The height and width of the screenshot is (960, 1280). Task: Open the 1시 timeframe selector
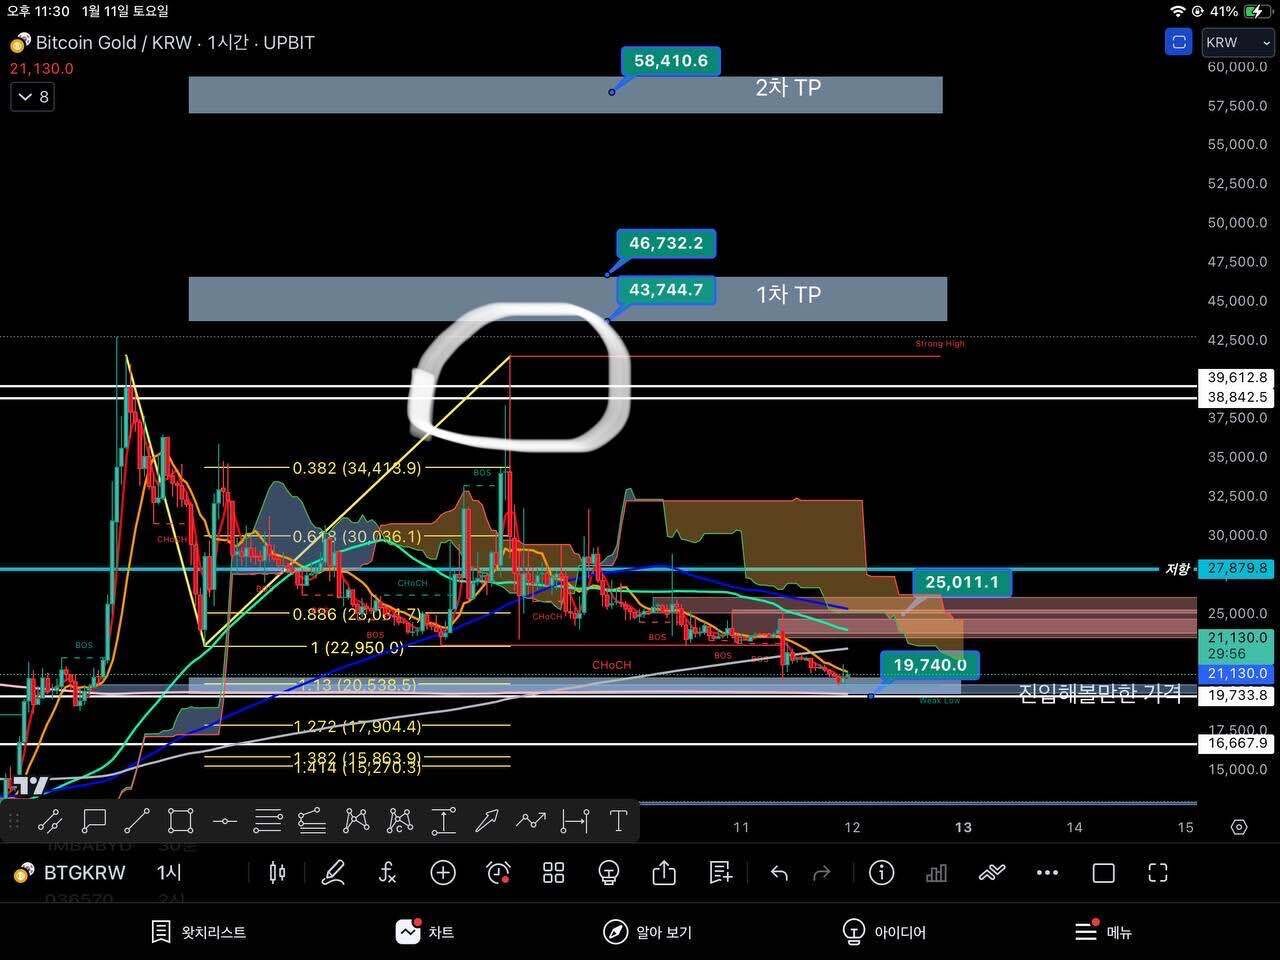[169, 873]
